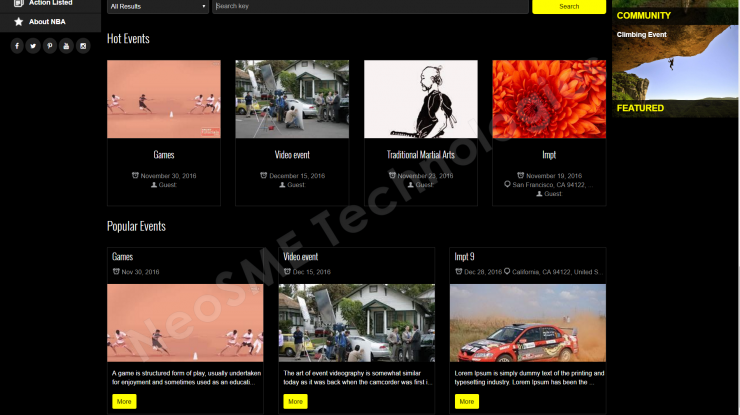
Task: Click the Guest user icon under Impt
Action: (x=539, y=194)
